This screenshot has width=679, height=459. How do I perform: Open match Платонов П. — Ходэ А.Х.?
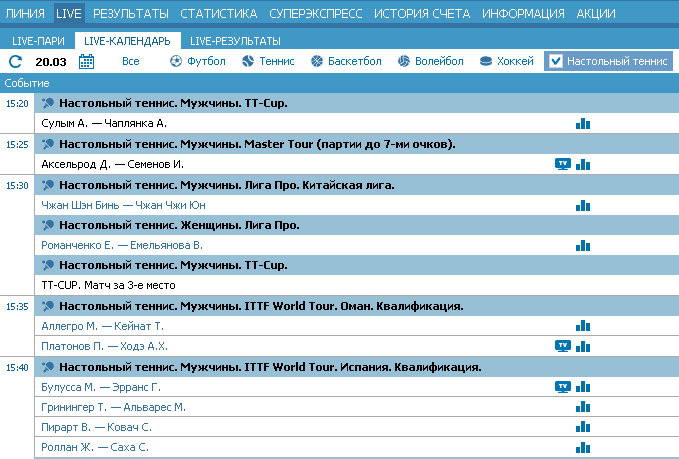coord(104,346)
